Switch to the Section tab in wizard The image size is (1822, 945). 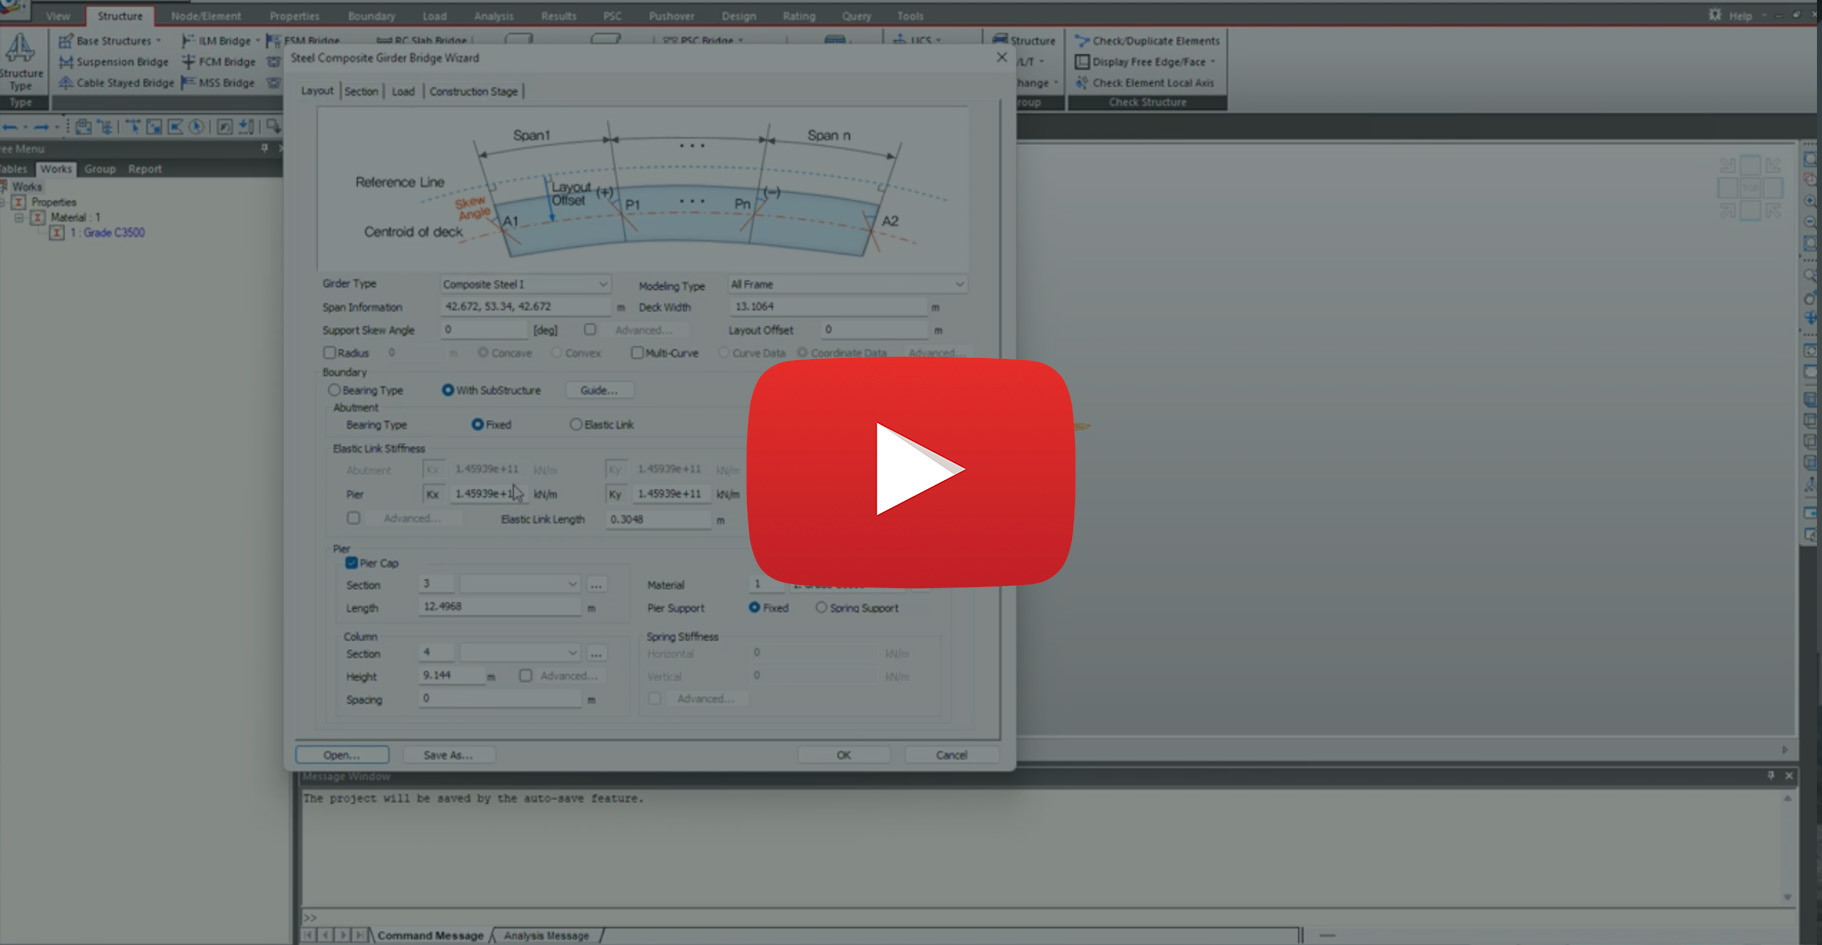pyautogui.click(x=361, y=91)
